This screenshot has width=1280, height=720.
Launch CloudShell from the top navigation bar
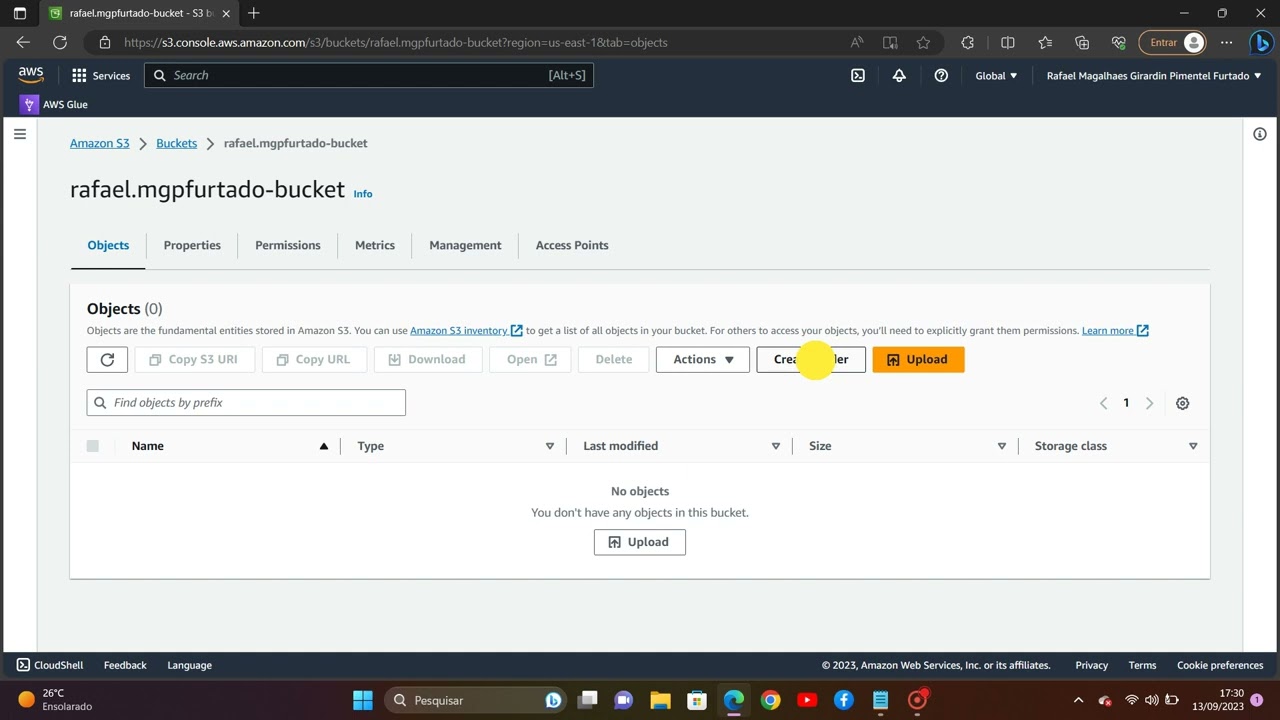point(858,75)
